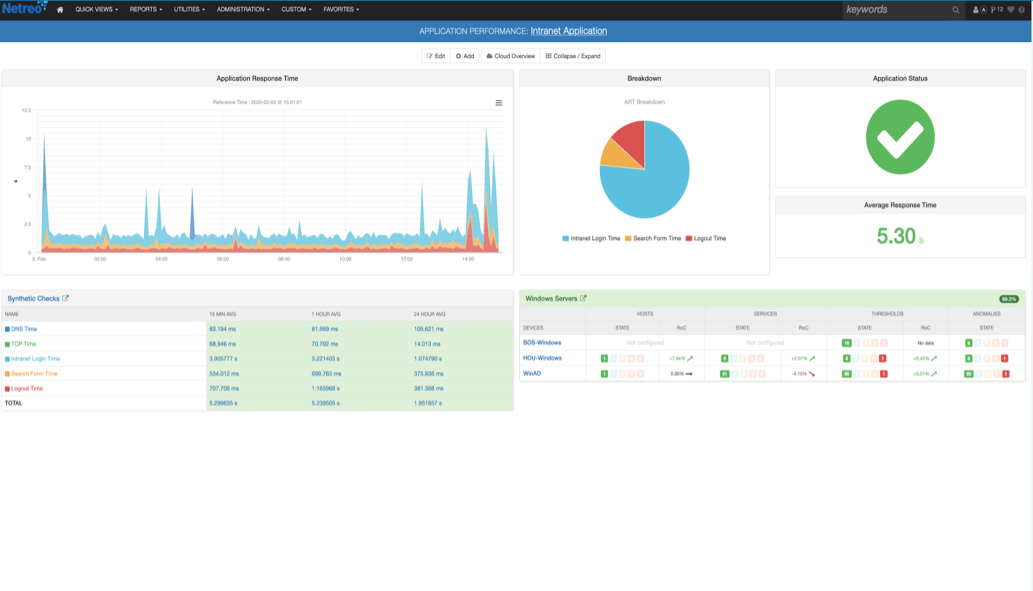Click the Home icon in navbar
1033x591 pixels.
[x=60, y=10]
